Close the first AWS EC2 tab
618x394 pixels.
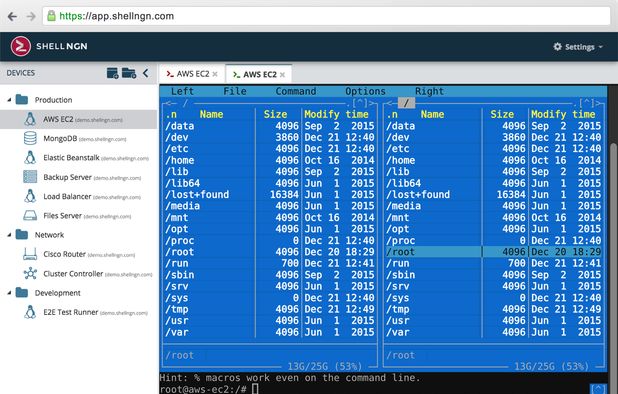coord(215,74)
